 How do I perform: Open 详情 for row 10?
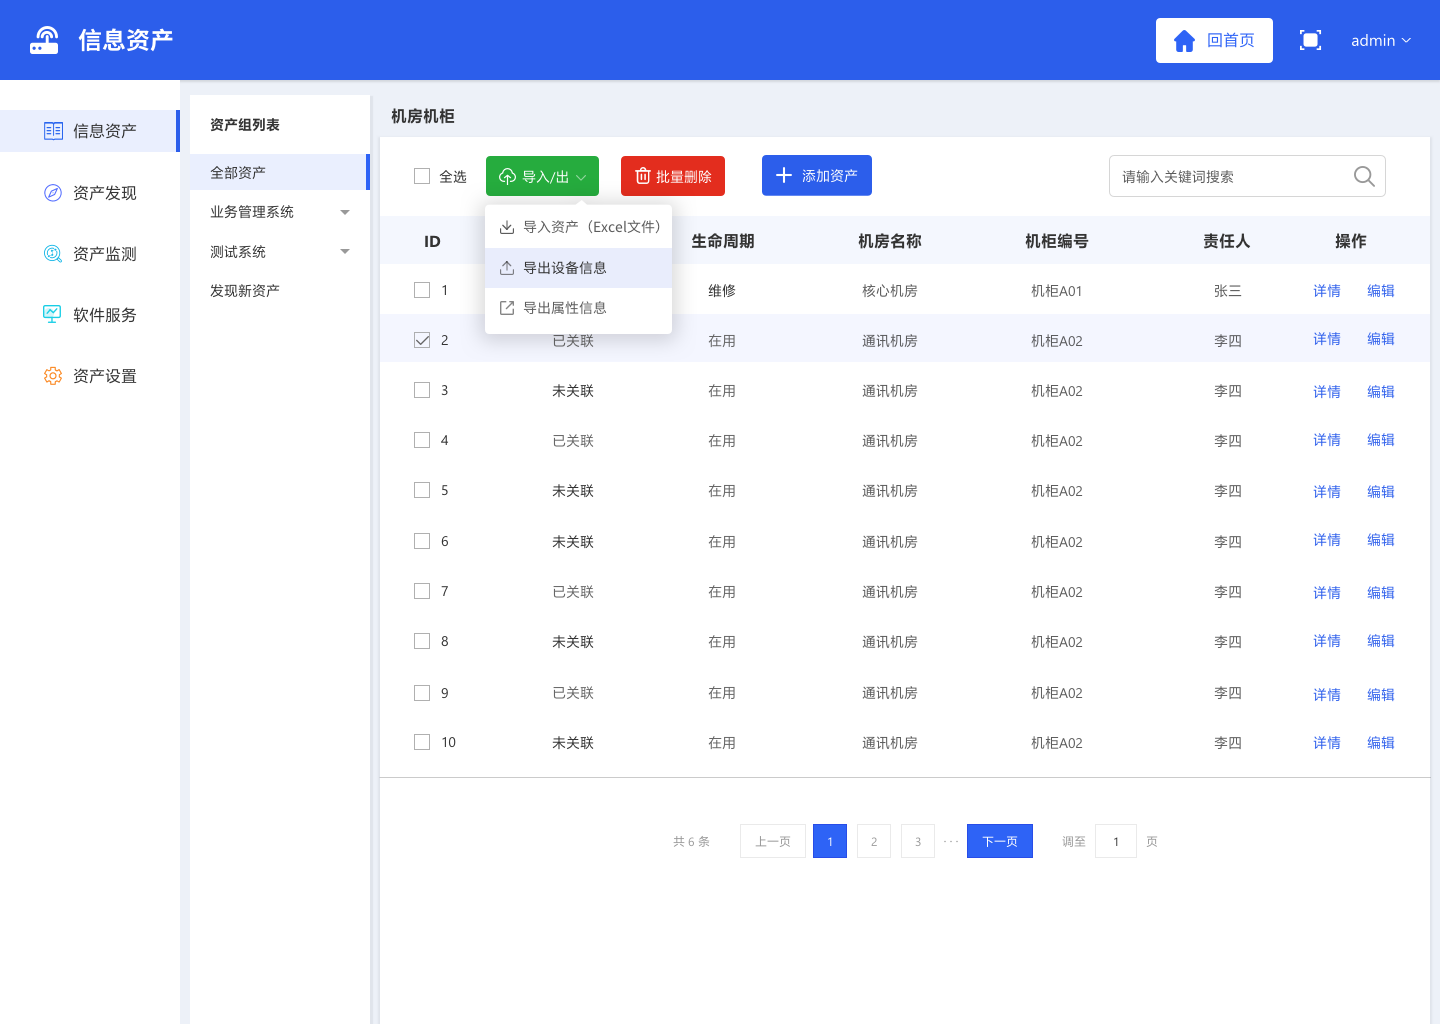tap(1327, 743)
